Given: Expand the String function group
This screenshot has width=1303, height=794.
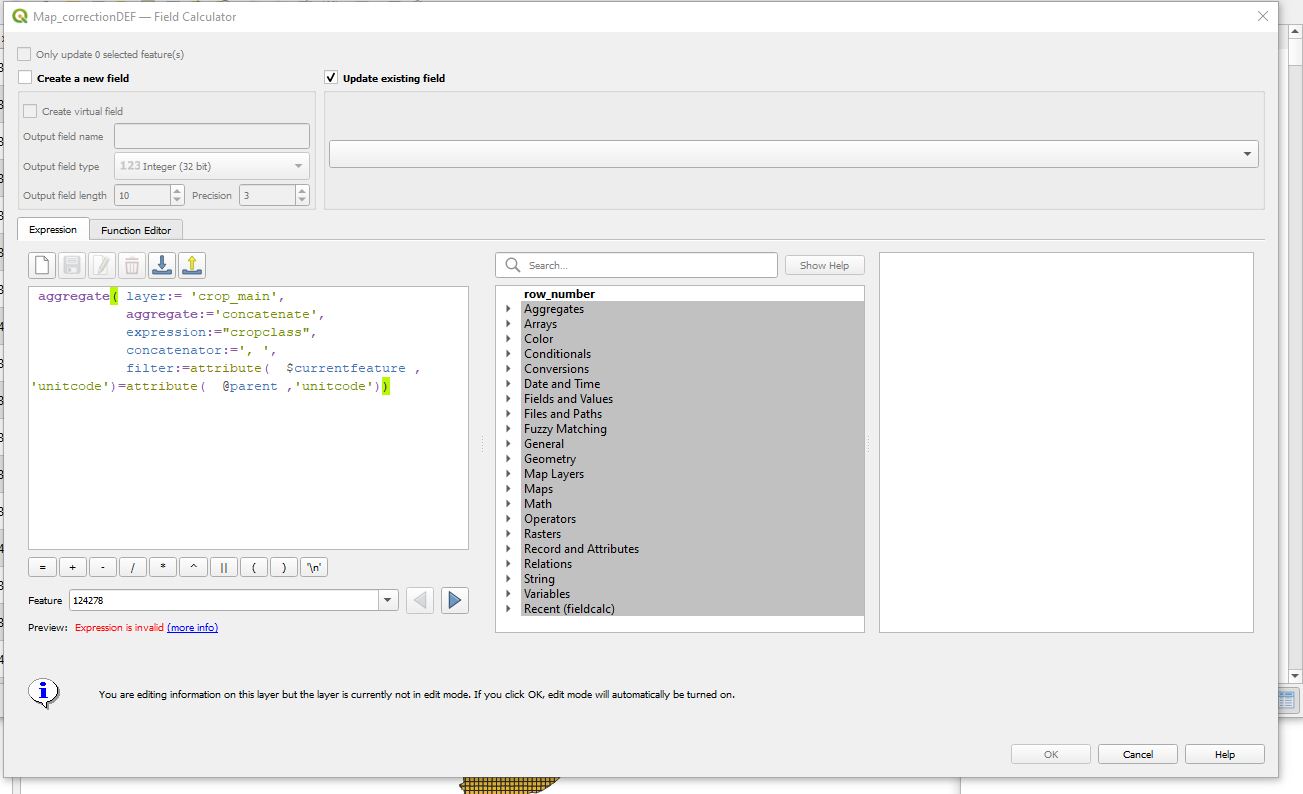Looking at the screenshot, I should pyautogui.click(x=508, y=579).
